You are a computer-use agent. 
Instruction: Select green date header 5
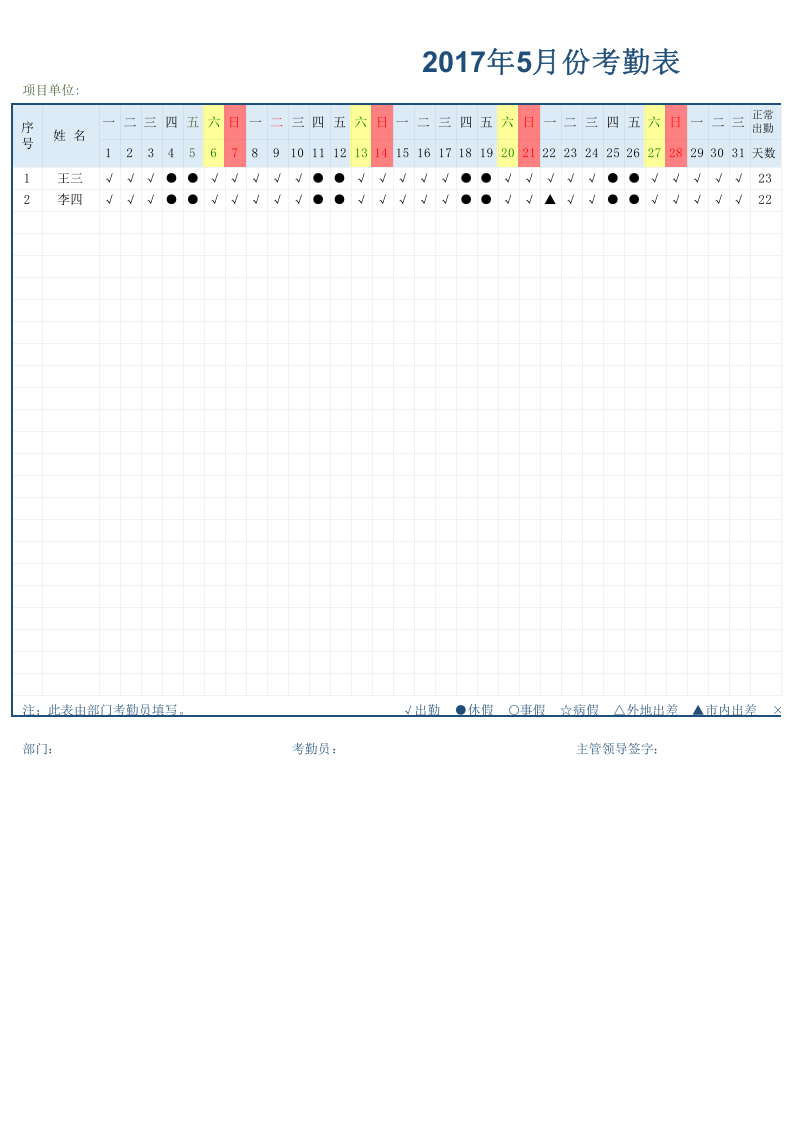192,153
